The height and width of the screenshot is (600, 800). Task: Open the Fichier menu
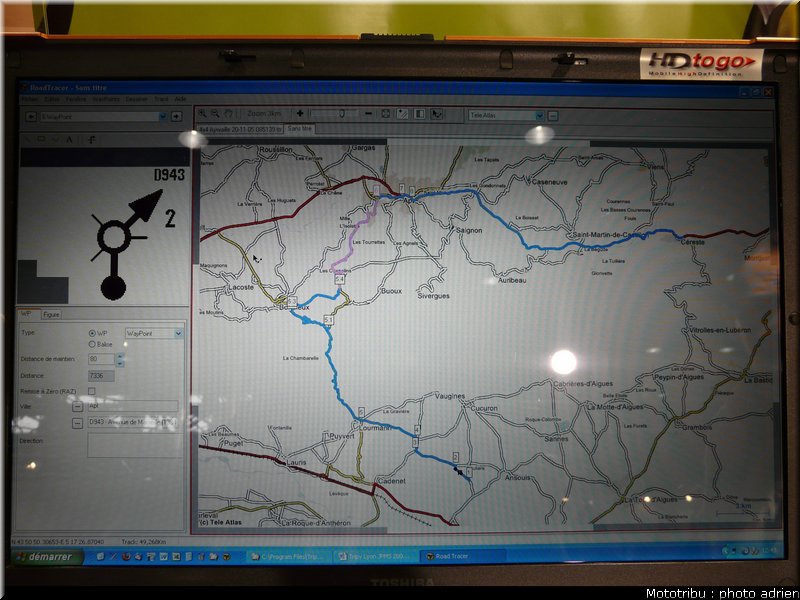(30, 99)
